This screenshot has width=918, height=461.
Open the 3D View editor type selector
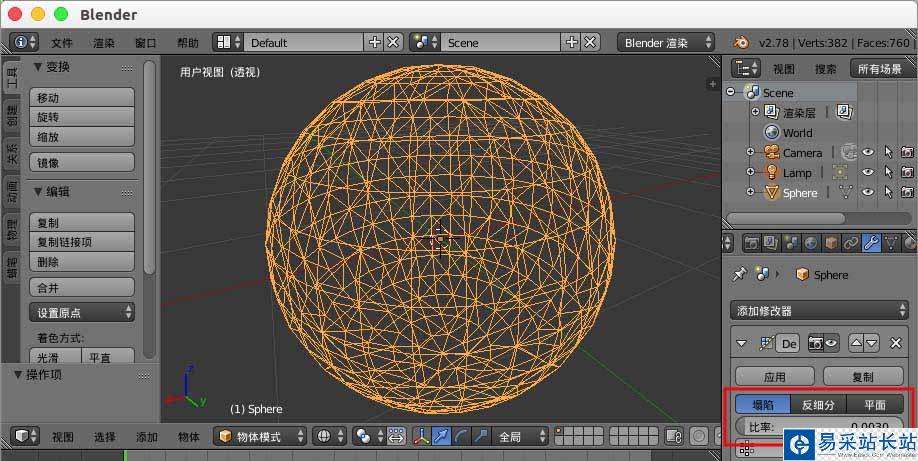(x=25, y=436)
